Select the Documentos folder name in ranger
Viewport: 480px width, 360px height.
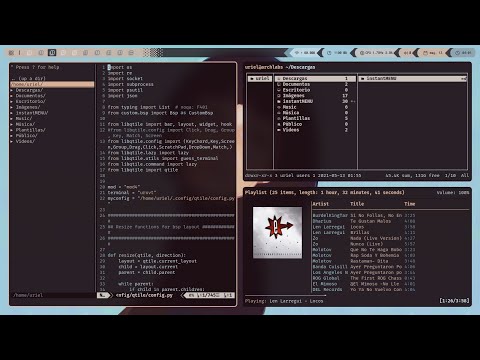(x=296, y=84)
